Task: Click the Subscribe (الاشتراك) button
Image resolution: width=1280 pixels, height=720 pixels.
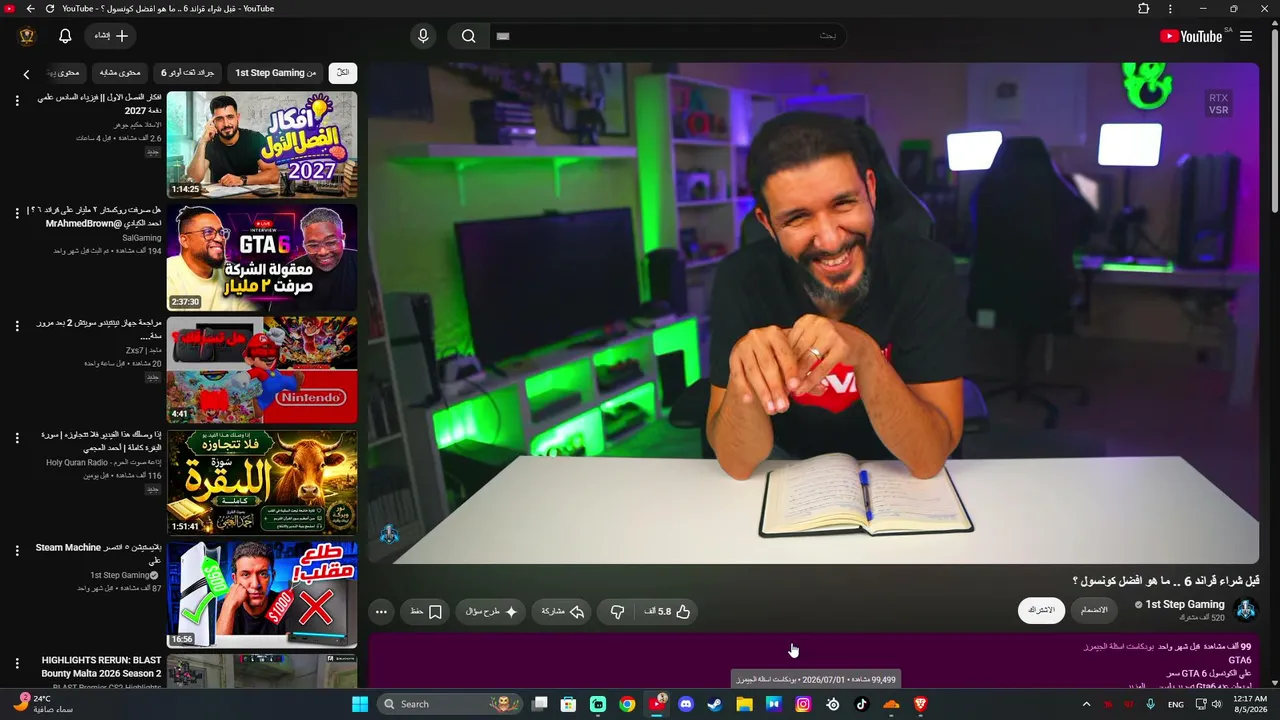Action: pyautogui.click(x=1041, y=610)
